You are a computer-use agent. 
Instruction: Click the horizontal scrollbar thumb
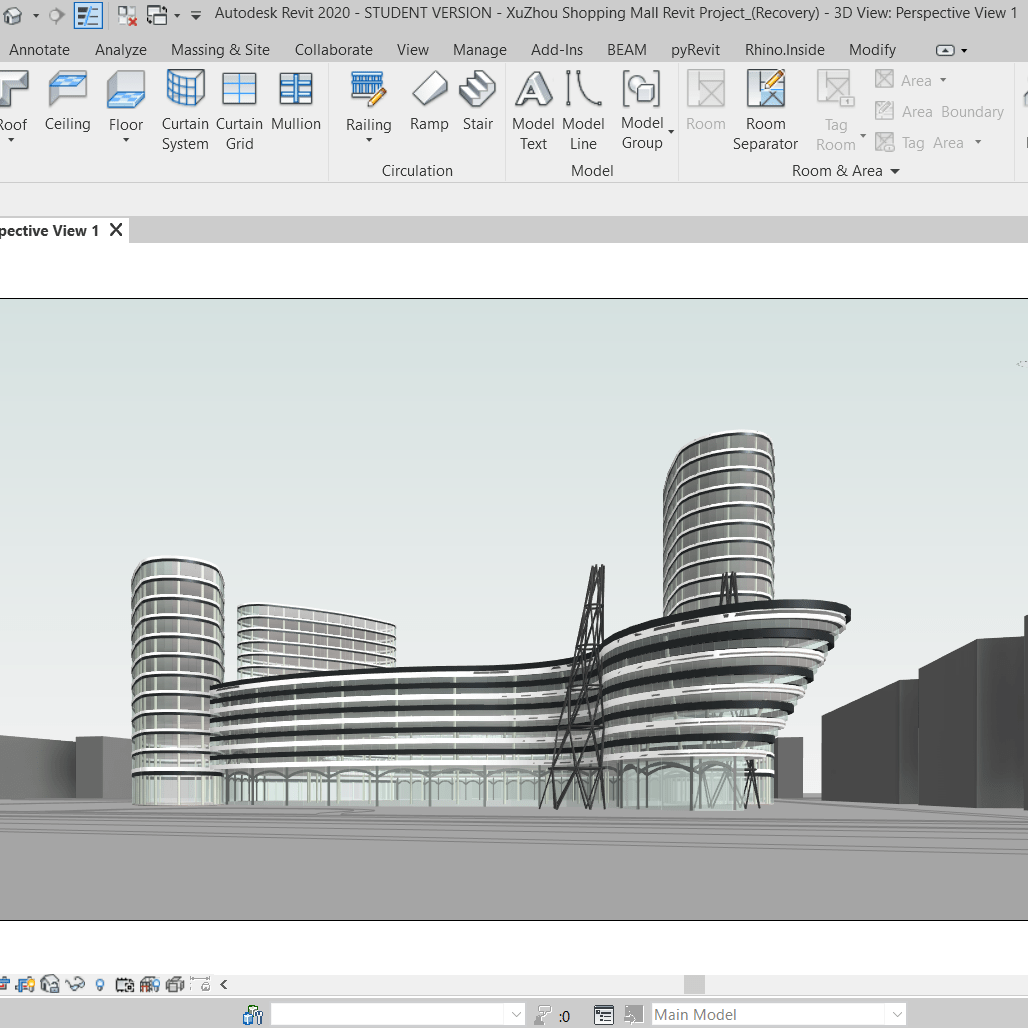pos(694,984)
